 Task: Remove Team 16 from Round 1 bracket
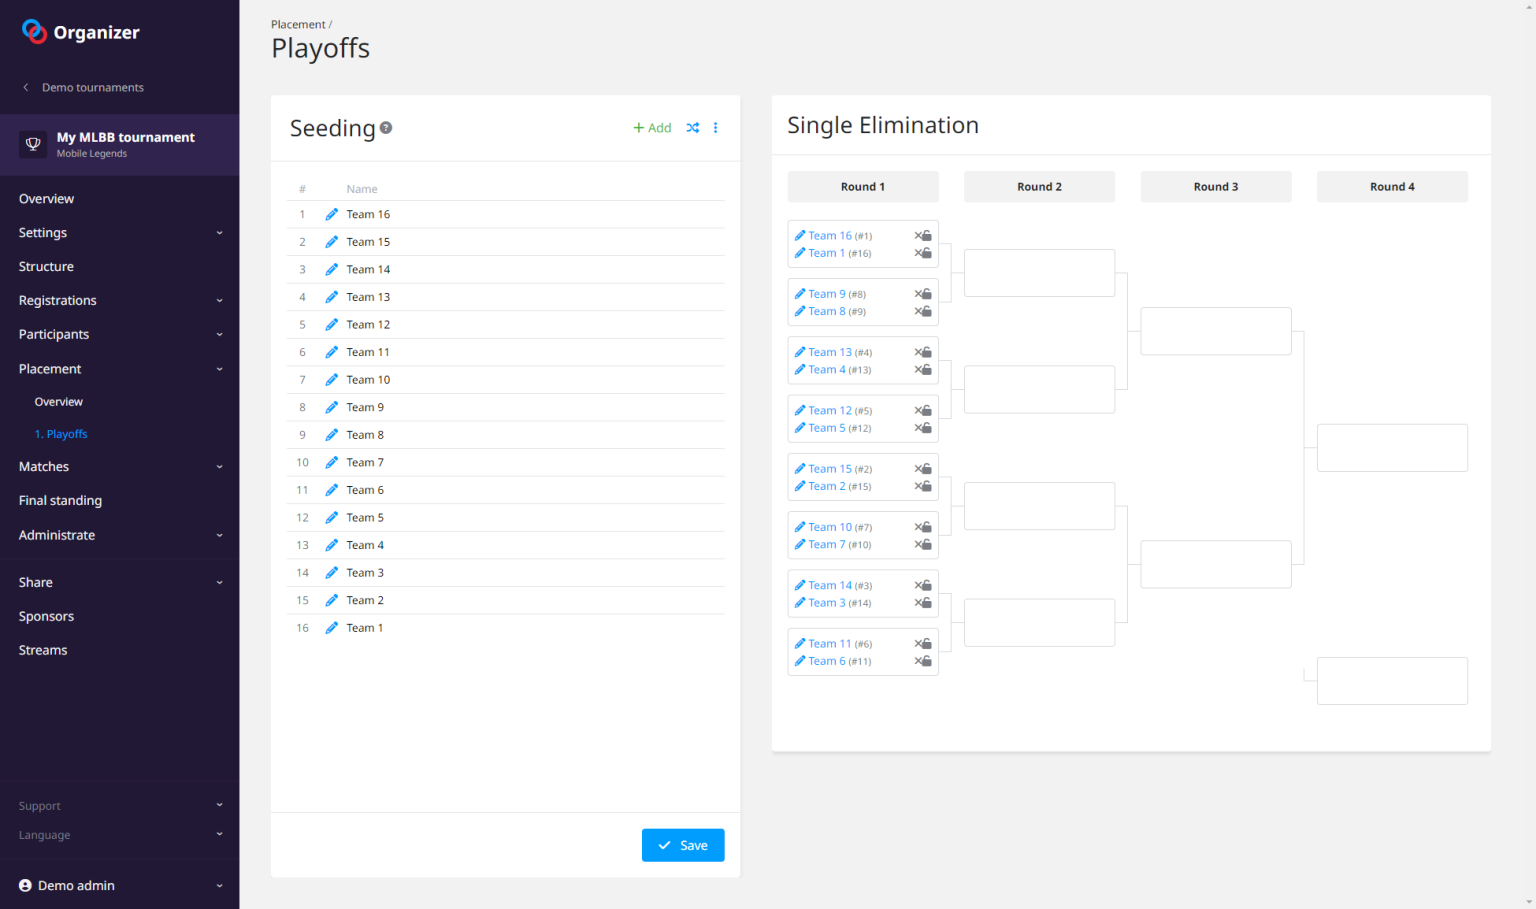(x=917, y=236)
